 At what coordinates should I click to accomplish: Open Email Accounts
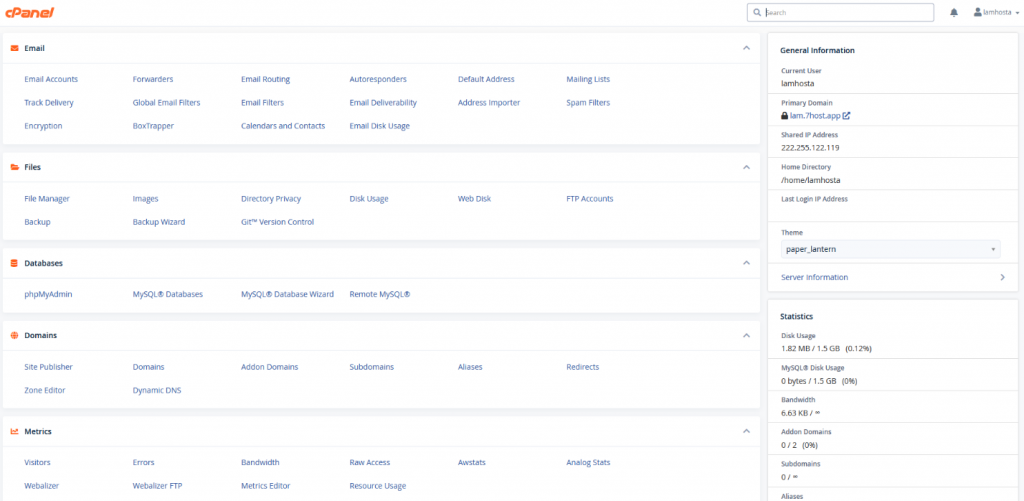[x=51, y=79]
